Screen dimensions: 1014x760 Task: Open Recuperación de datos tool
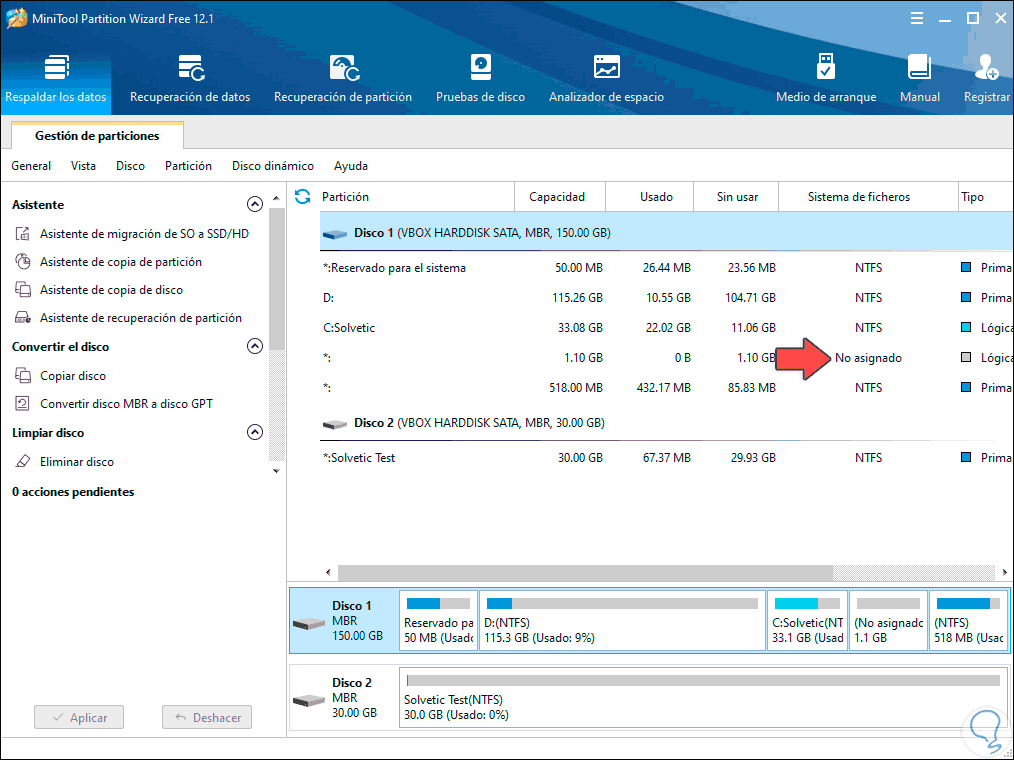point(190,68)
